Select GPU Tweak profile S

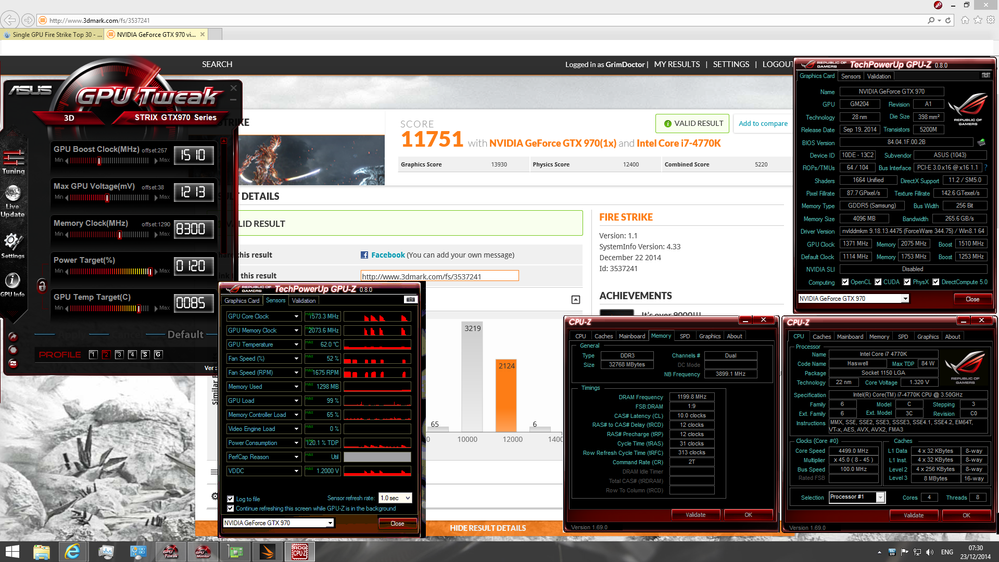[x=145, y=354]
